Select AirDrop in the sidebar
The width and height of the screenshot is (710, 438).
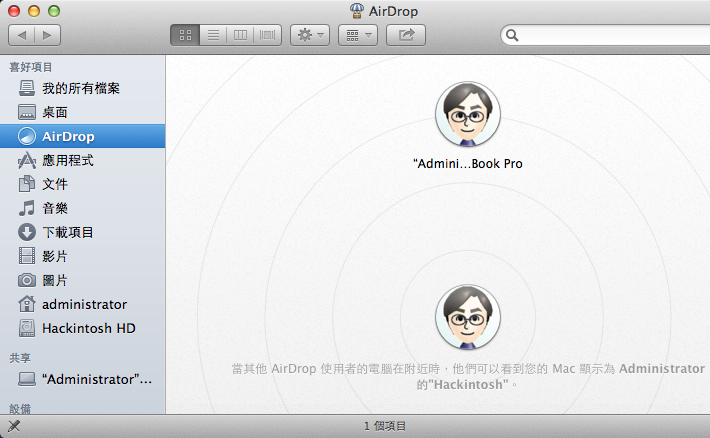coord(82,136)
